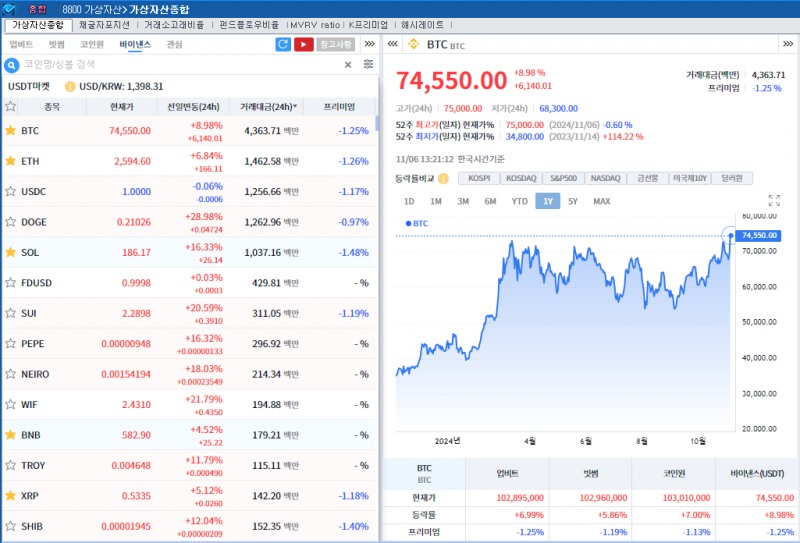Sort by 전일변동(24h) column header
The height and width of the screenshot is (543, 800).
click(x=193, y=107)
